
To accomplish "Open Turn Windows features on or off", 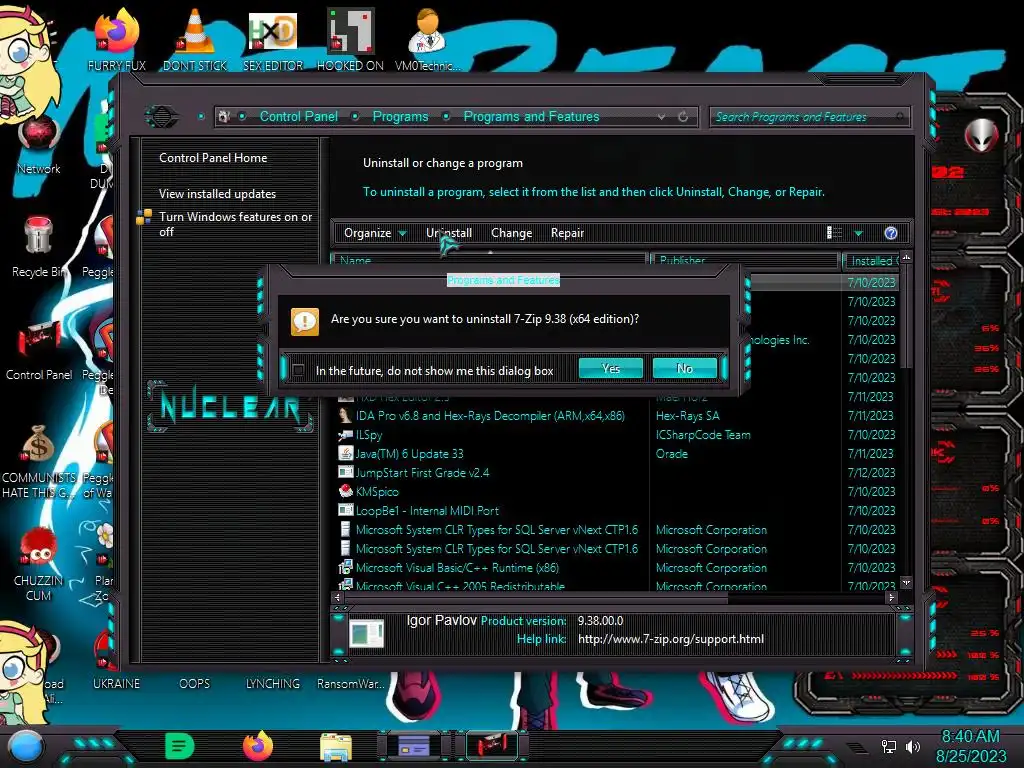I will pyautogui.click(x=235, y=224).
